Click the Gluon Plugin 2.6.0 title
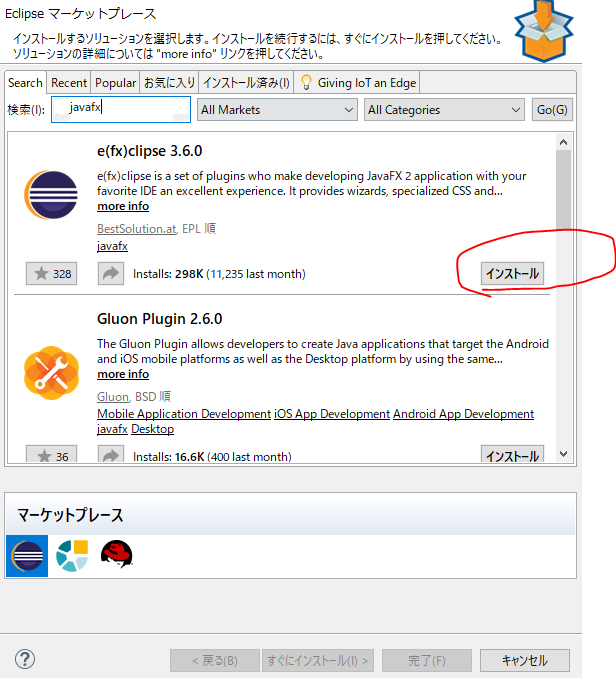616x678 pixels. click(x=160, y=319)
